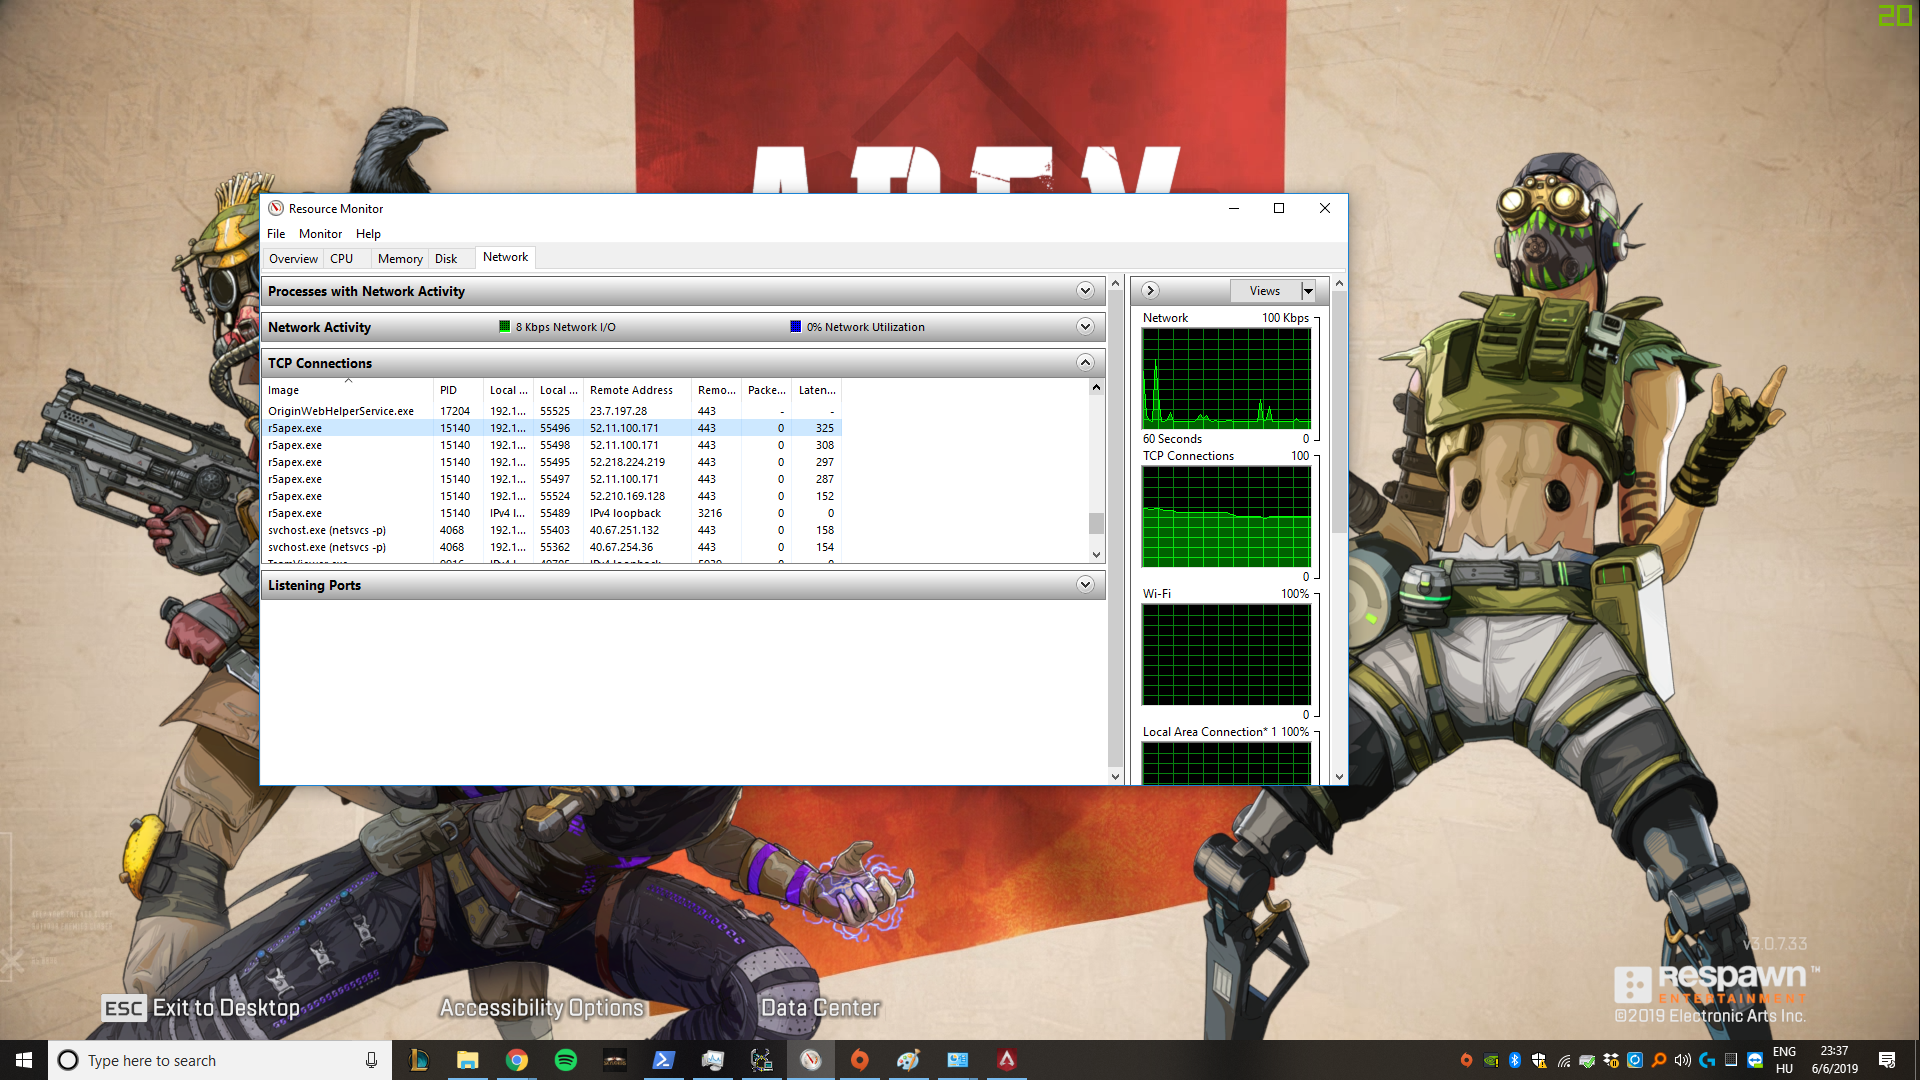Open the Action Center notifications icon
1920x1080 pixels.
coord(1887,1060)
